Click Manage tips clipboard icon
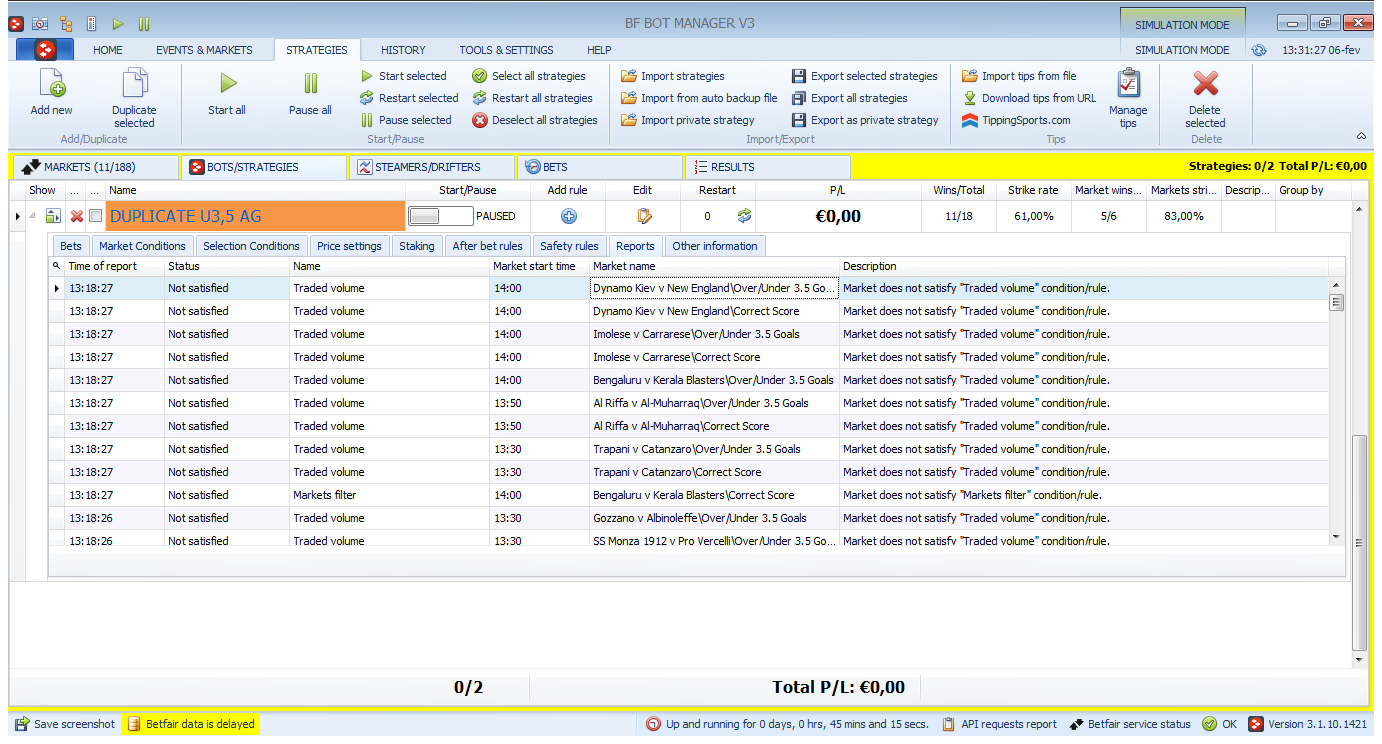 1128,84
